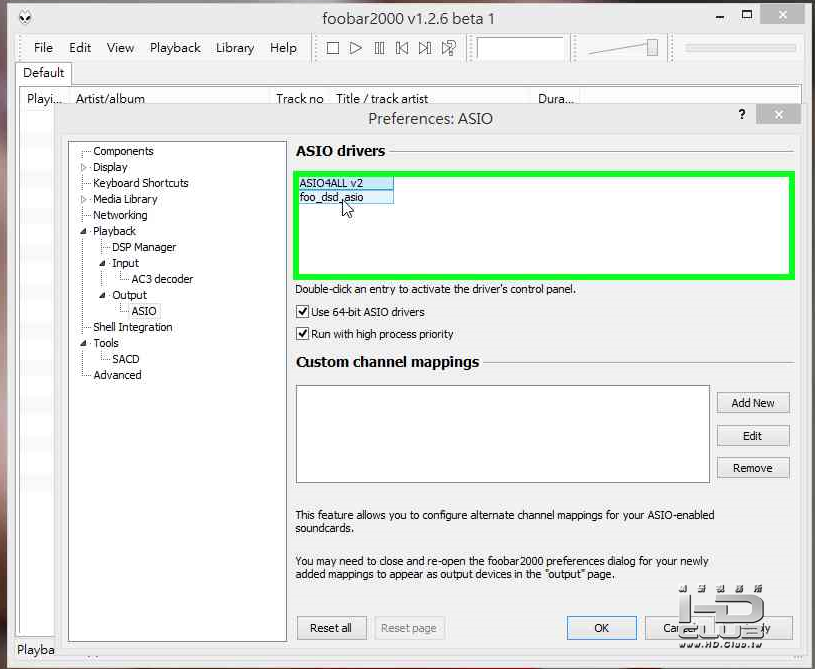Click the Add New button
Screen dimensions: 815x669
753,403
